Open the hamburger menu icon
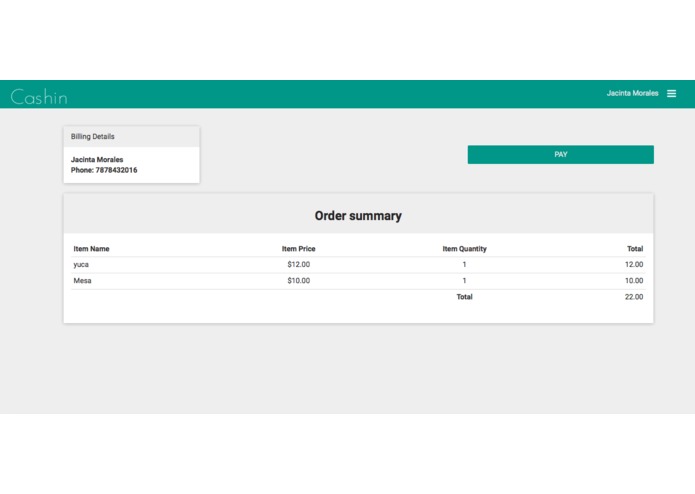Image resolution: width=695 pixels, height=494 pixels. point(672,93)
